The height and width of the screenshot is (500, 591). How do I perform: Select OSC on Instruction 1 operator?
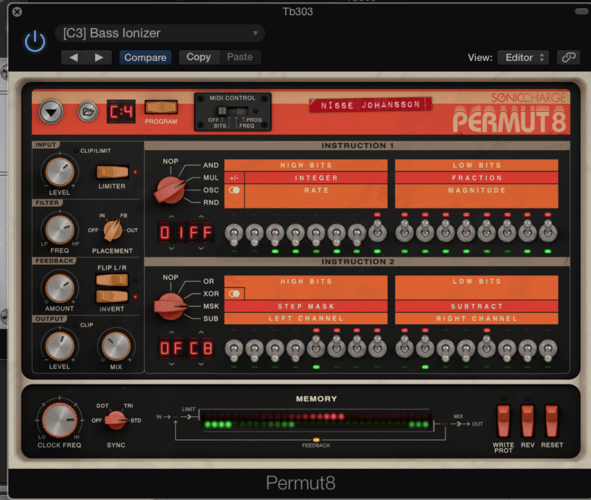(x=211, y=190)
